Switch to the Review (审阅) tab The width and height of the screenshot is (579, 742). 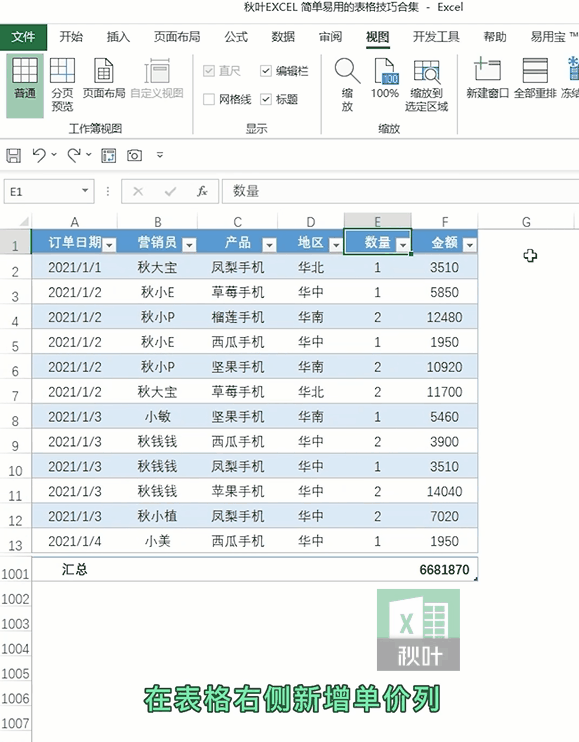coord(330,37)
